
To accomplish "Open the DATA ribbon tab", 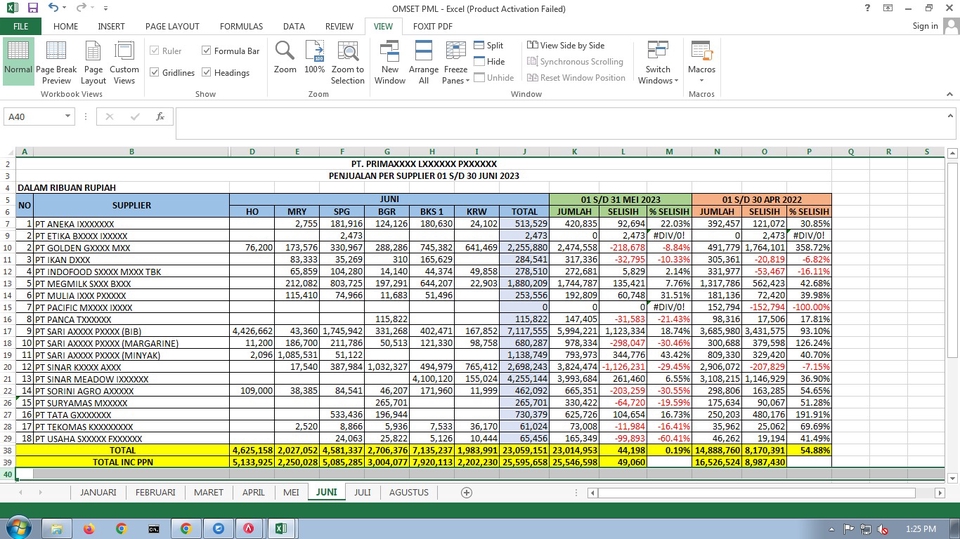I will 294,26.
